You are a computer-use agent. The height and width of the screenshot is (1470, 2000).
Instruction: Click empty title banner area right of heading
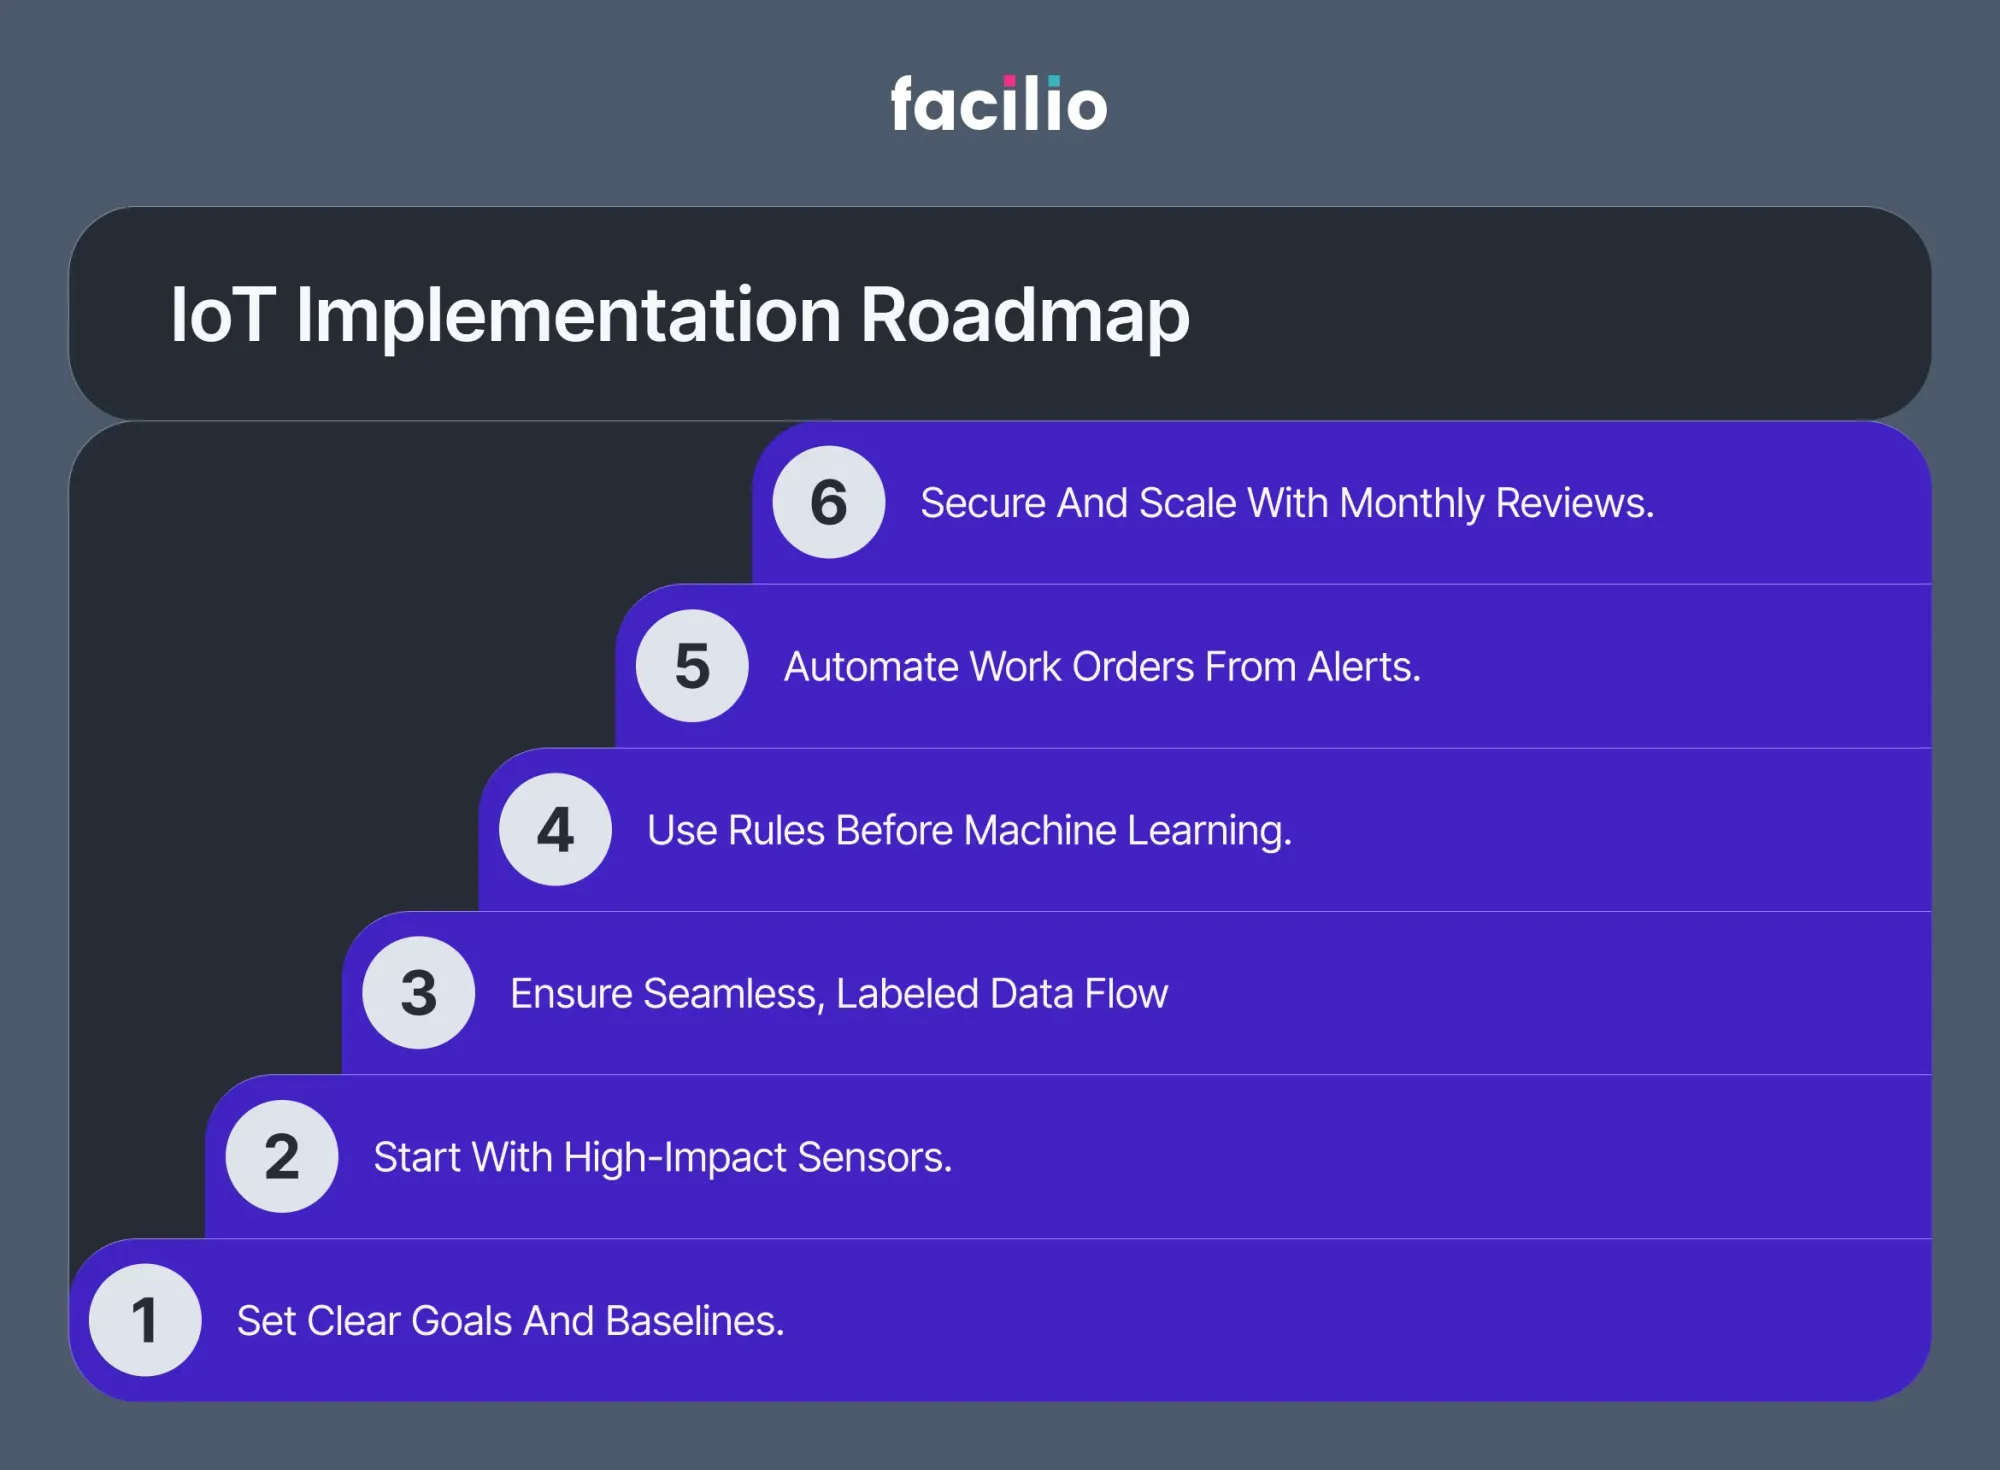click(x=1550, y=315)
